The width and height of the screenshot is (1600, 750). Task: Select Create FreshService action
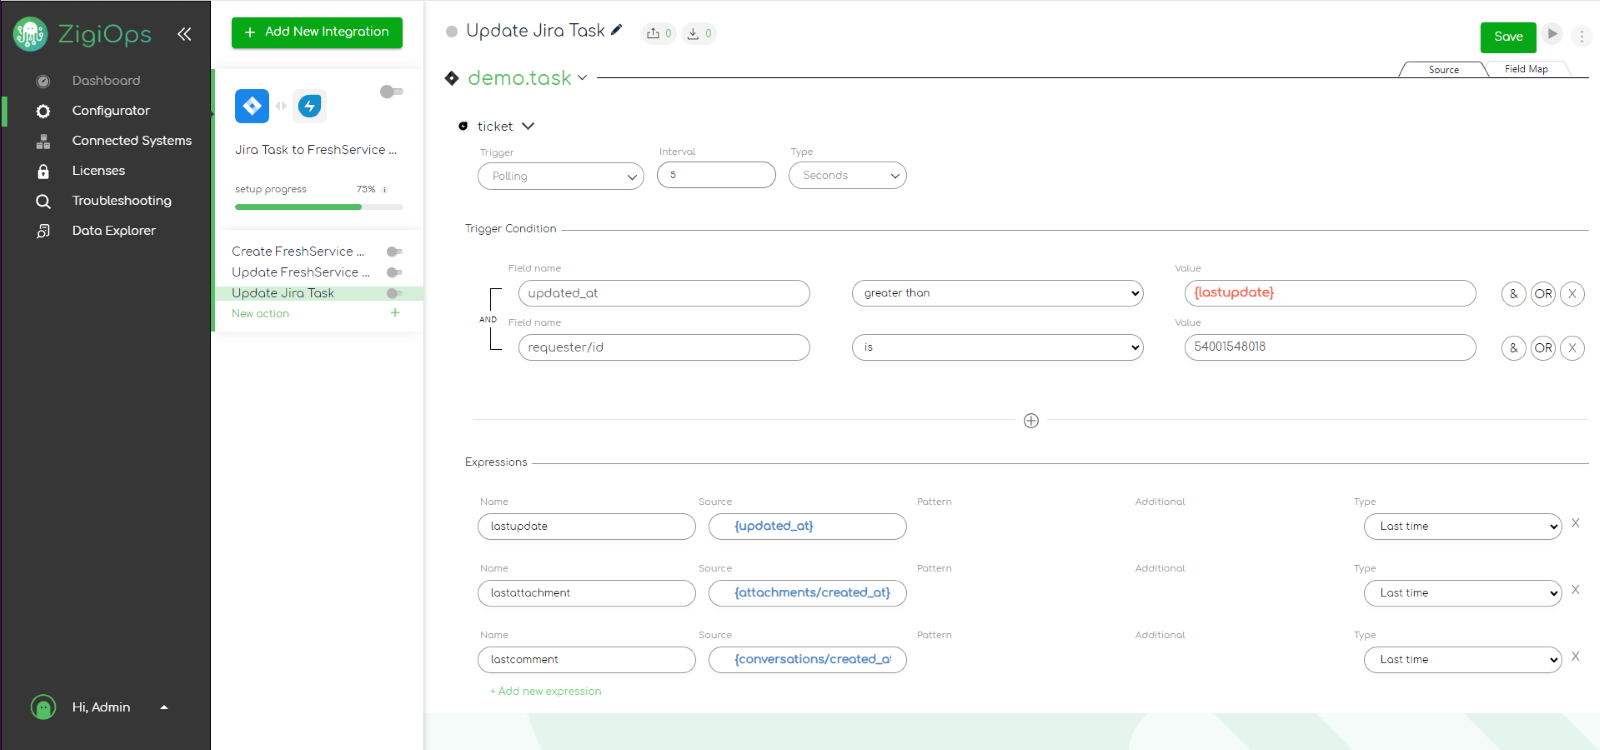point(298,252)
